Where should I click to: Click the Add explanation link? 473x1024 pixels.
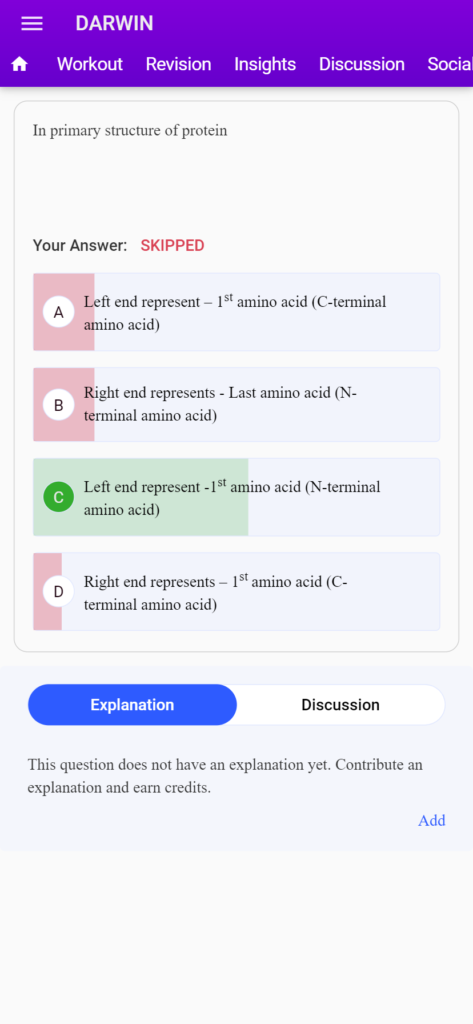point(432,820)
